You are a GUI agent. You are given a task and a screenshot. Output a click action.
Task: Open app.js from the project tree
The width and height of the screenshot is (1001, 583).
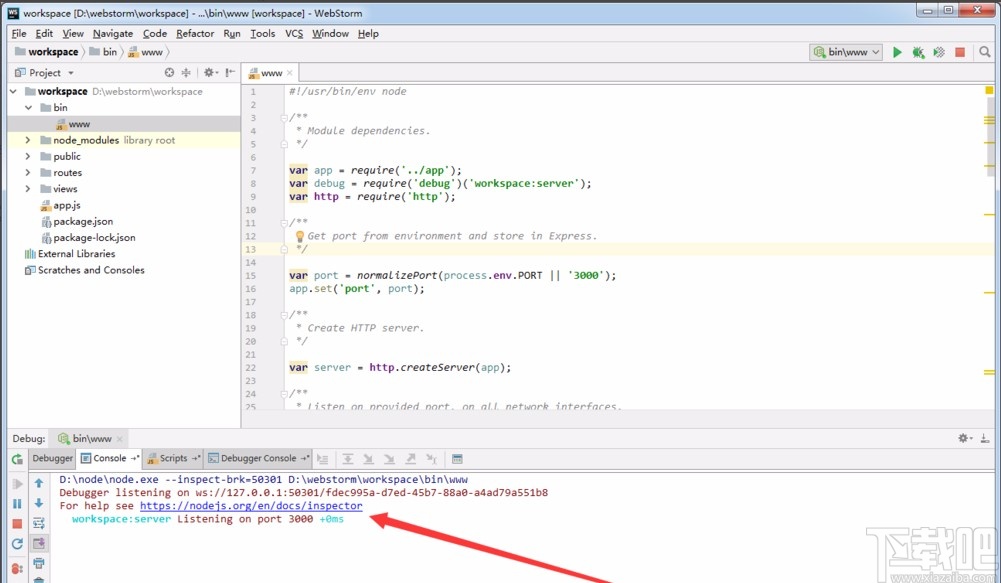coord(66,205)
